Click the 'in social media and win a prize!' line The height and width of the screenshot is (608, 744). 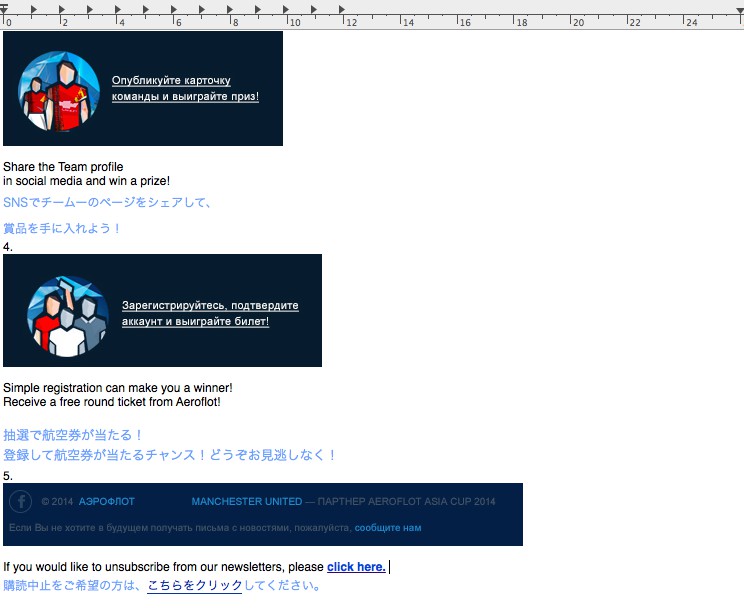tap(86, 181)
